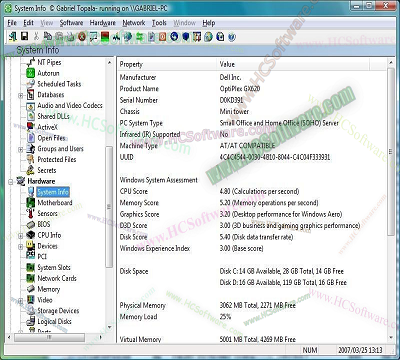The image size is (400, 360).
Task: Click the icon beside NT Pipes
Action: pyautogui.click(x=31, y=62)
